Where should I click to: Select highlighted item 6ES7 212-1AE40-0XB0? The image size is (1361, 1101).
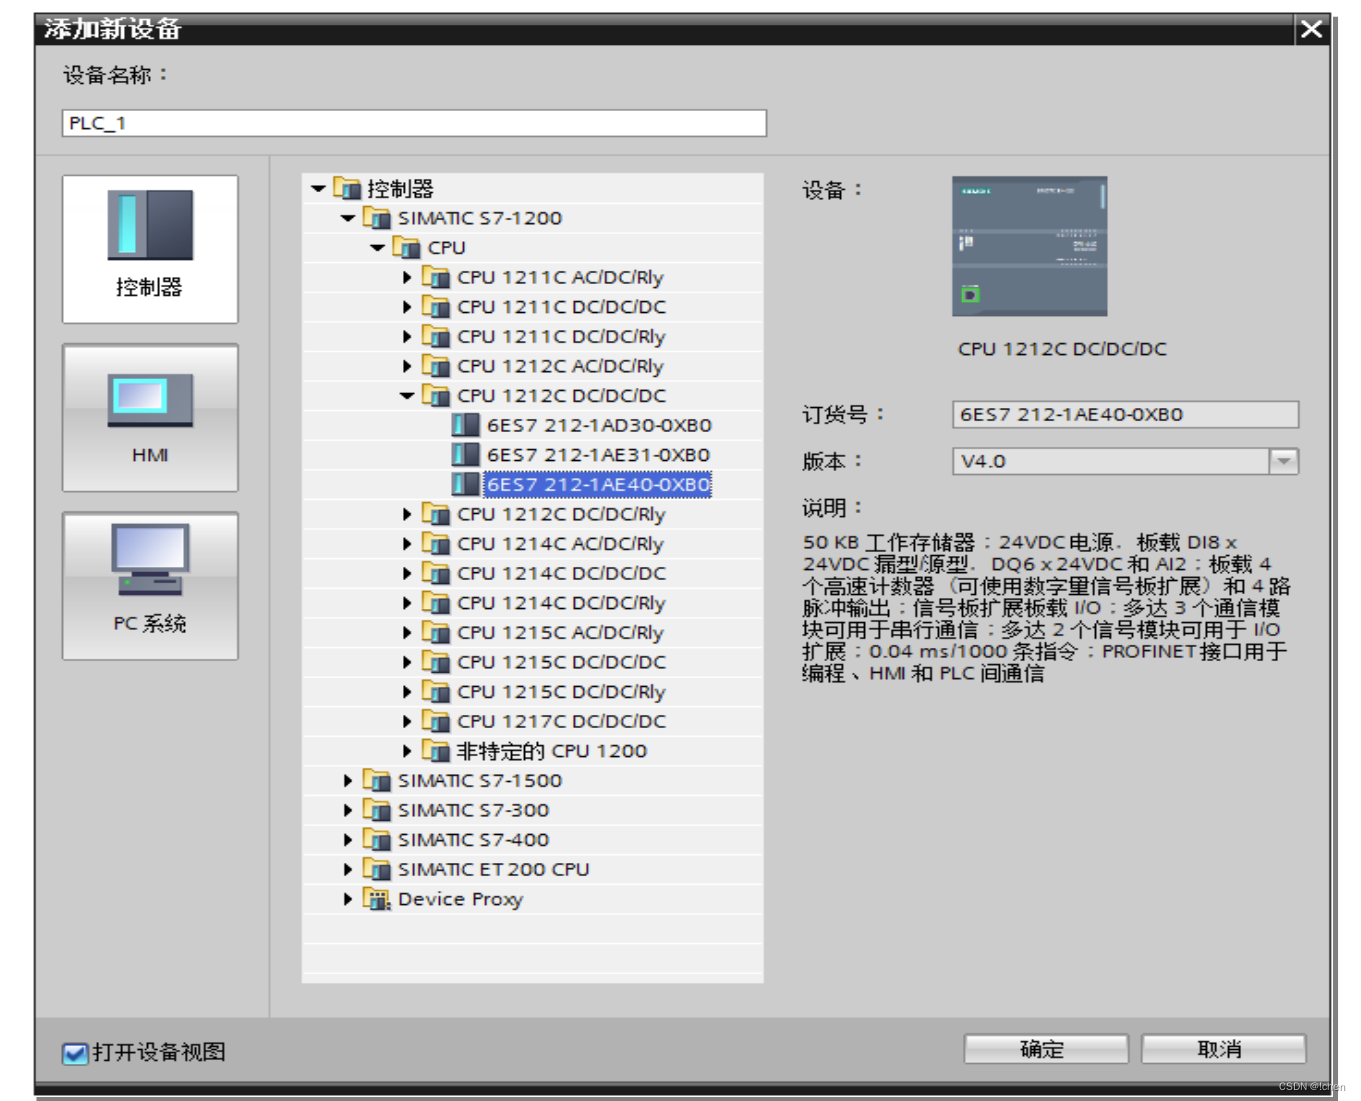(598, 484)
